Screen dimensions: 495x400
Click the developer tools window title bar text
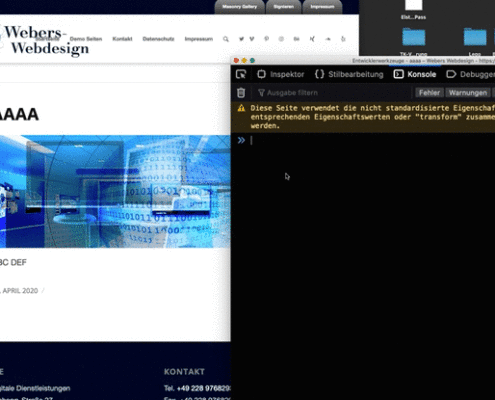tap(423, 61)
